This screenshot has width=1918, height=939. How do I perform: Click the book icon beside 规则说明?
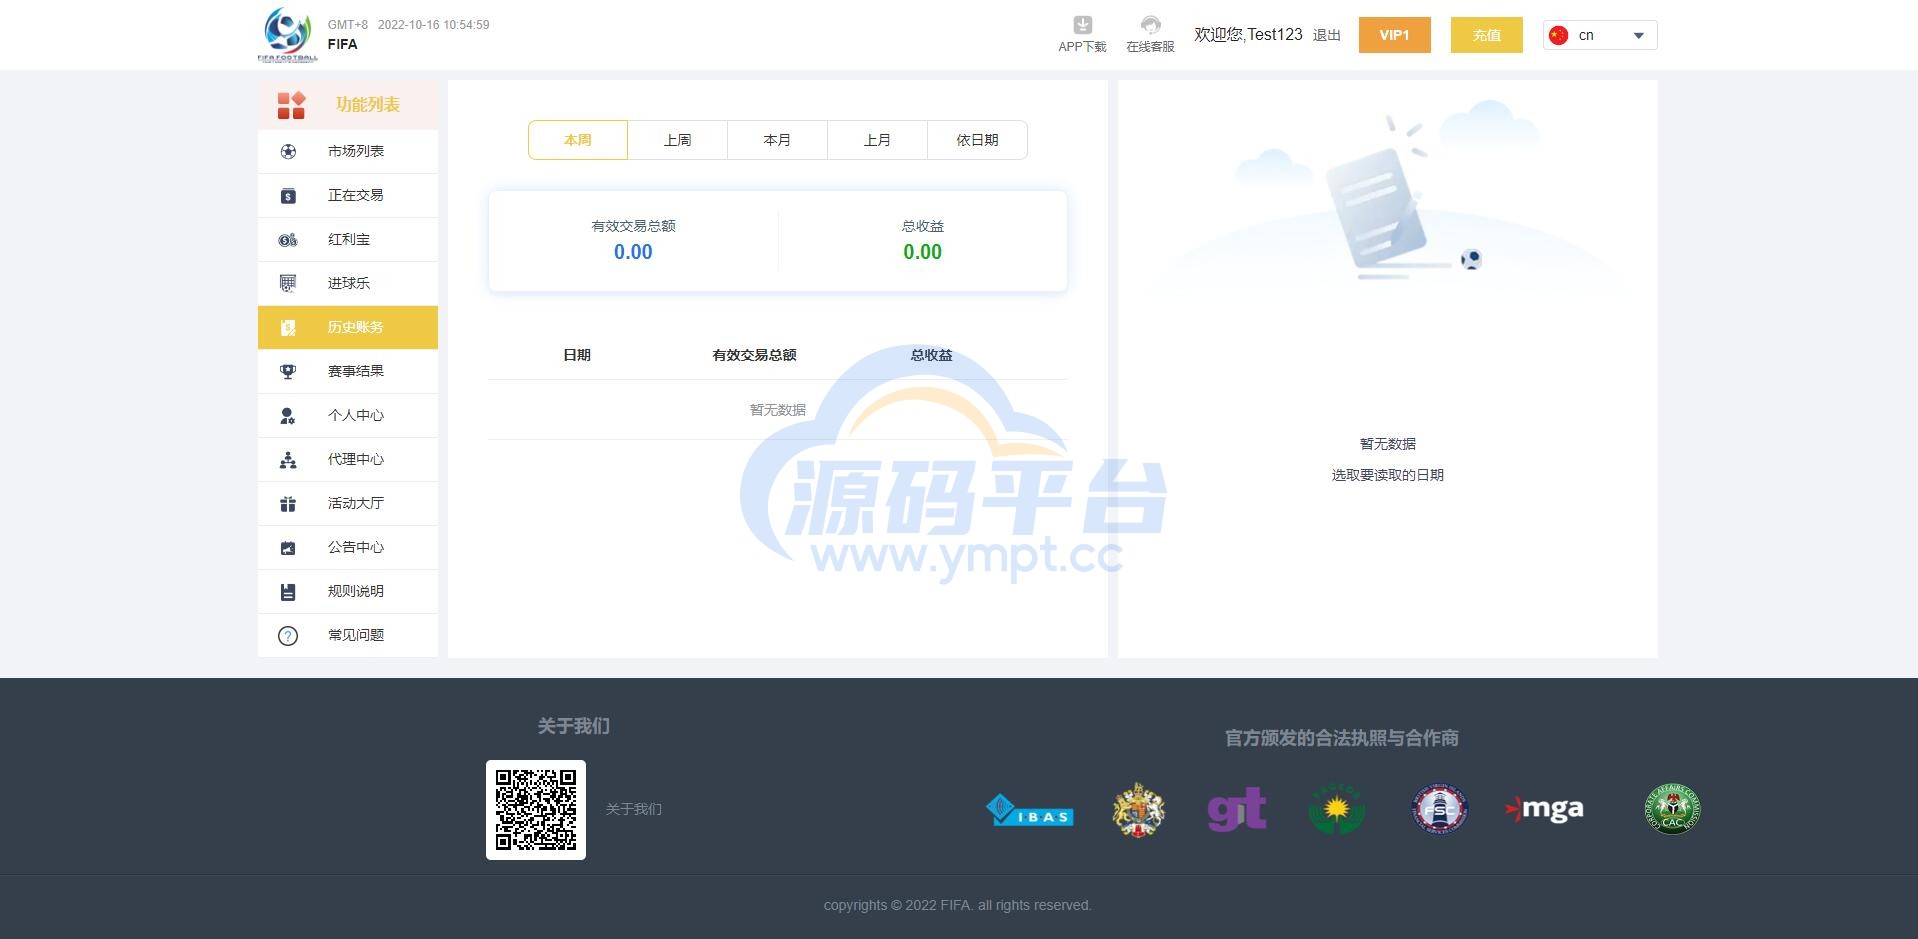[288, 592]
